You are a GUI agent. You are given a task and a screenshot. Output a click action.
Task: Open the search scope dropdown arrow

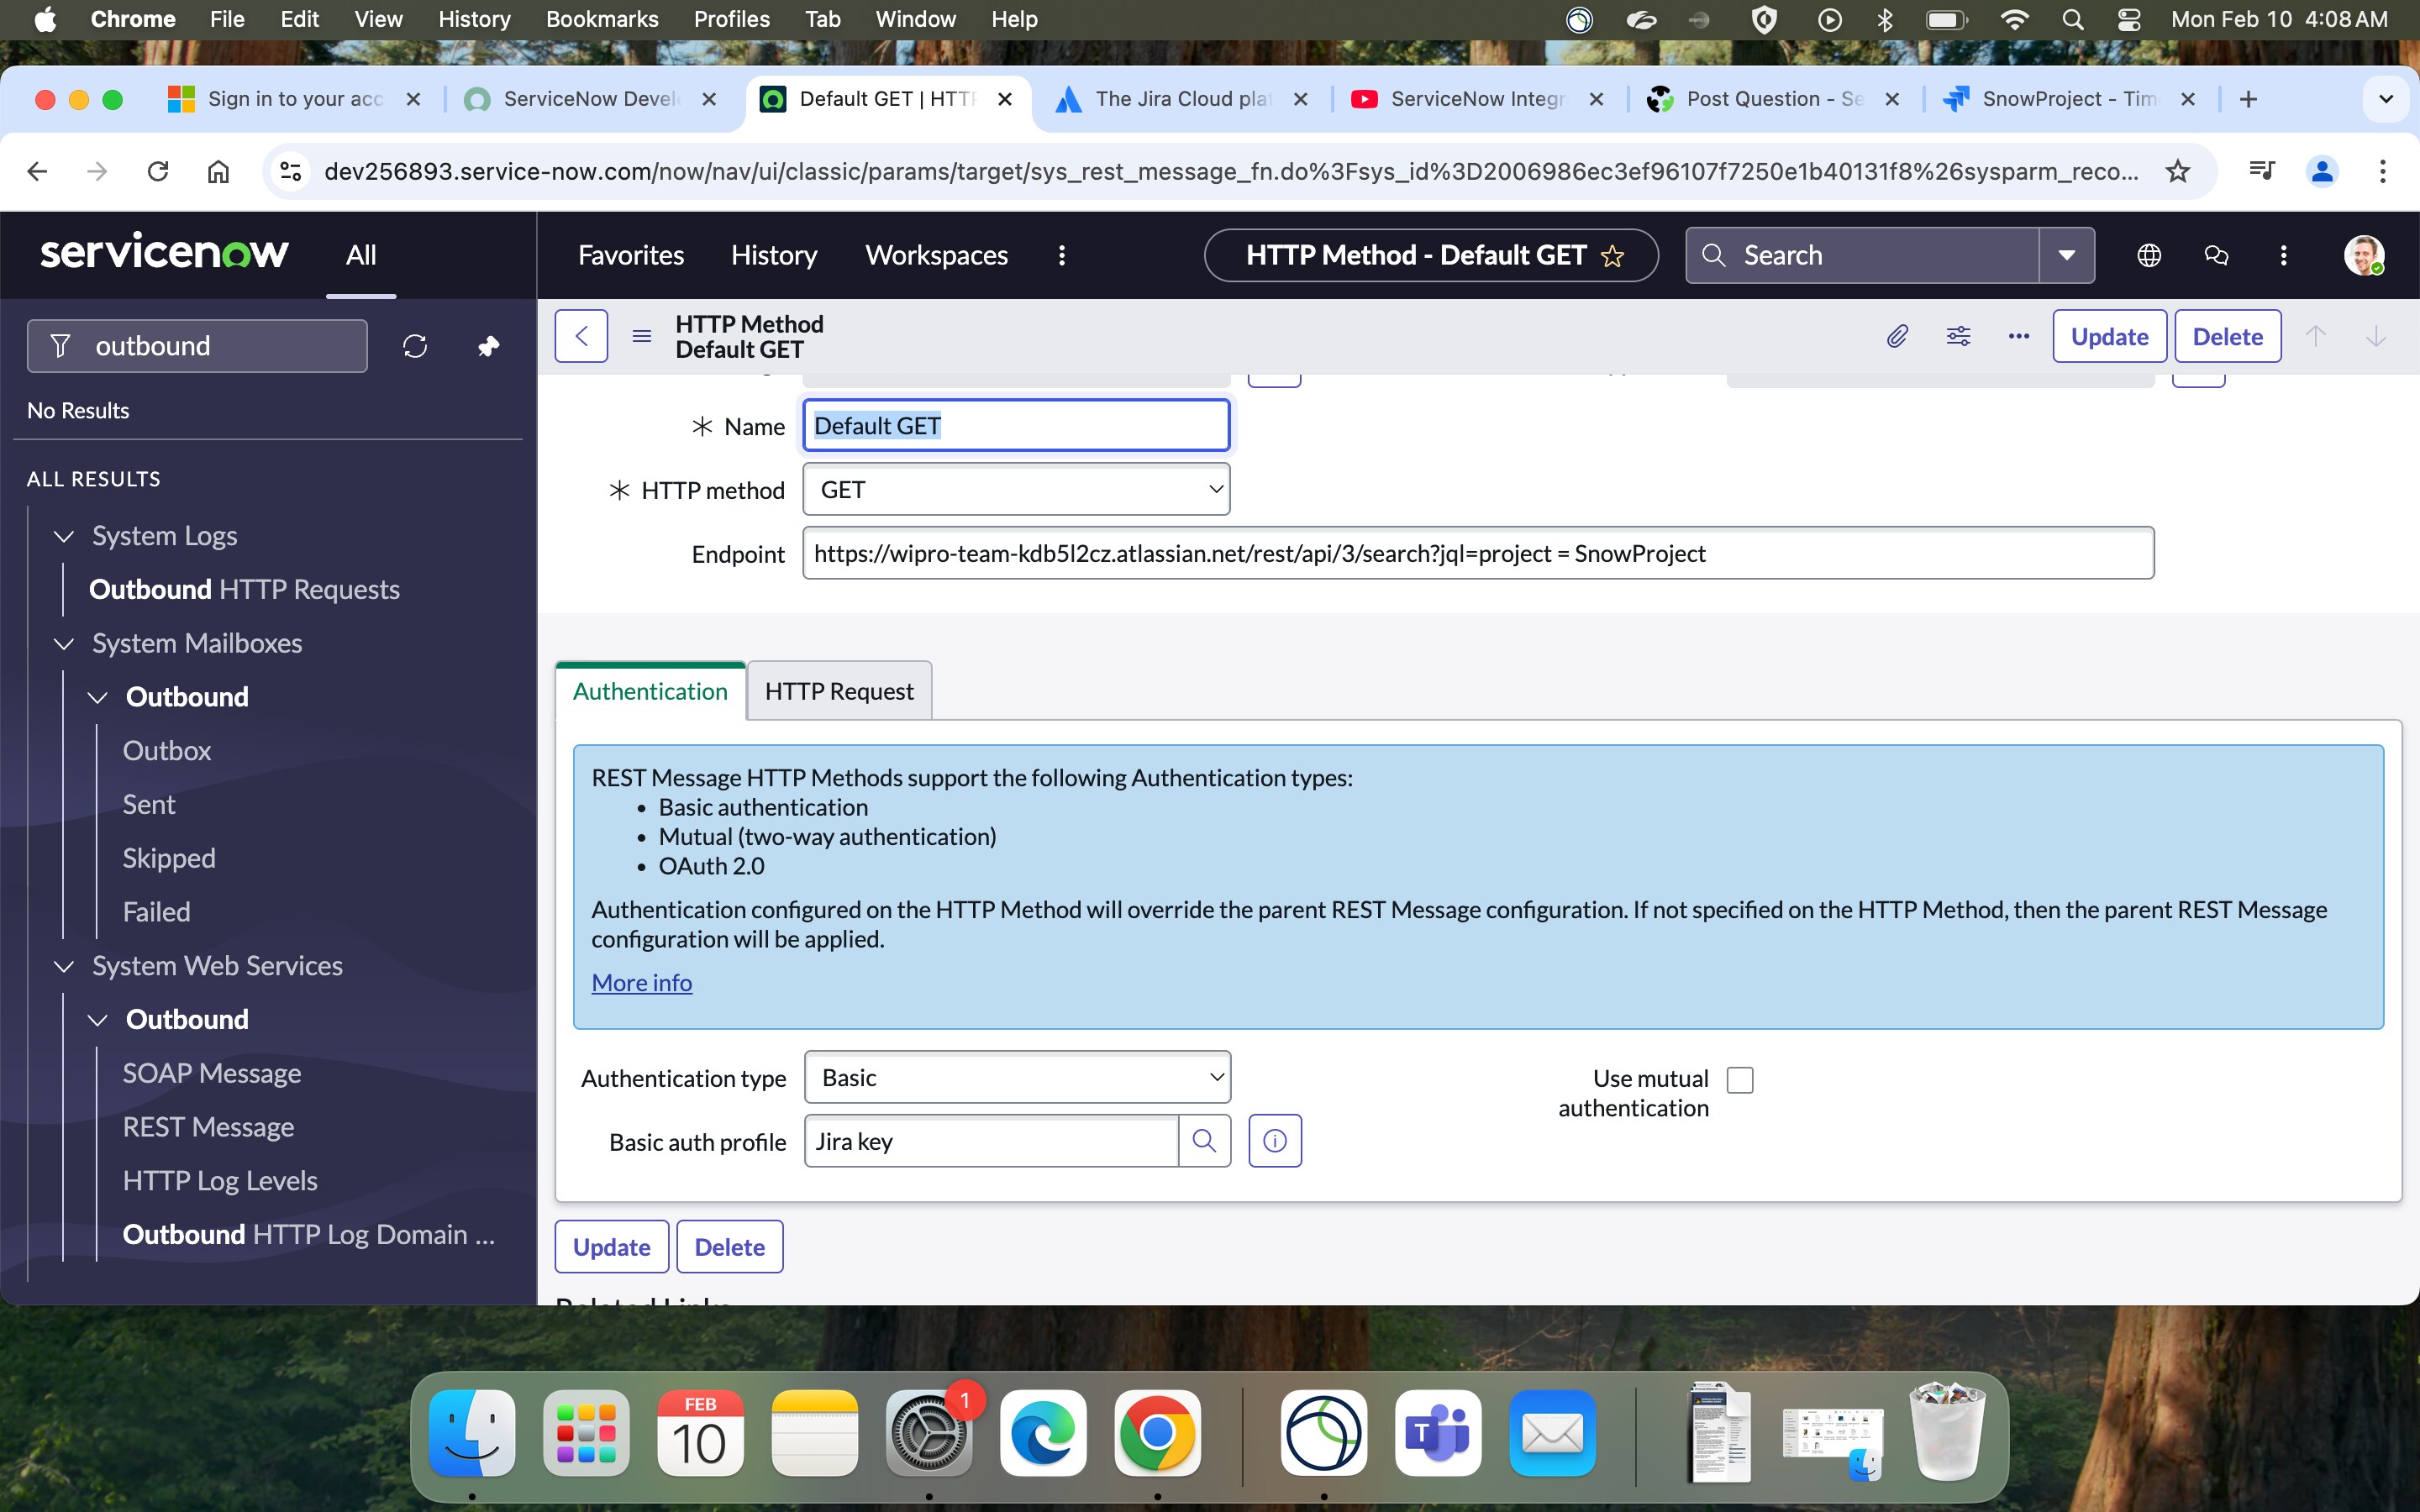point(2066,255)
